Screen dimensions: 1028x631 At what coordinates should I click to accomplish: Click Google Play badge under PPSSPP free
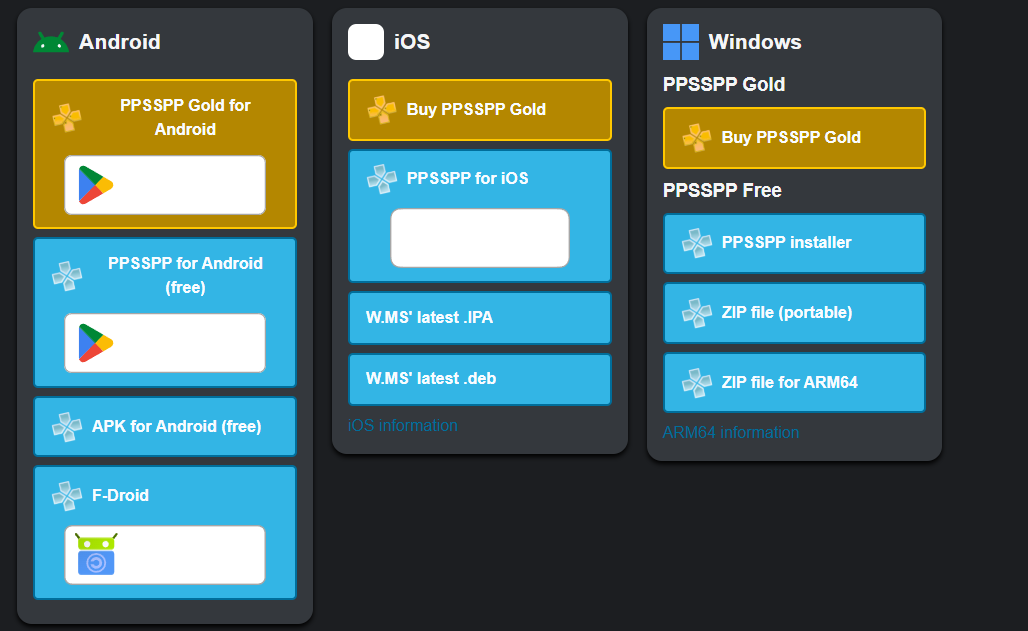pyautogui.click(x=165, y=343)
